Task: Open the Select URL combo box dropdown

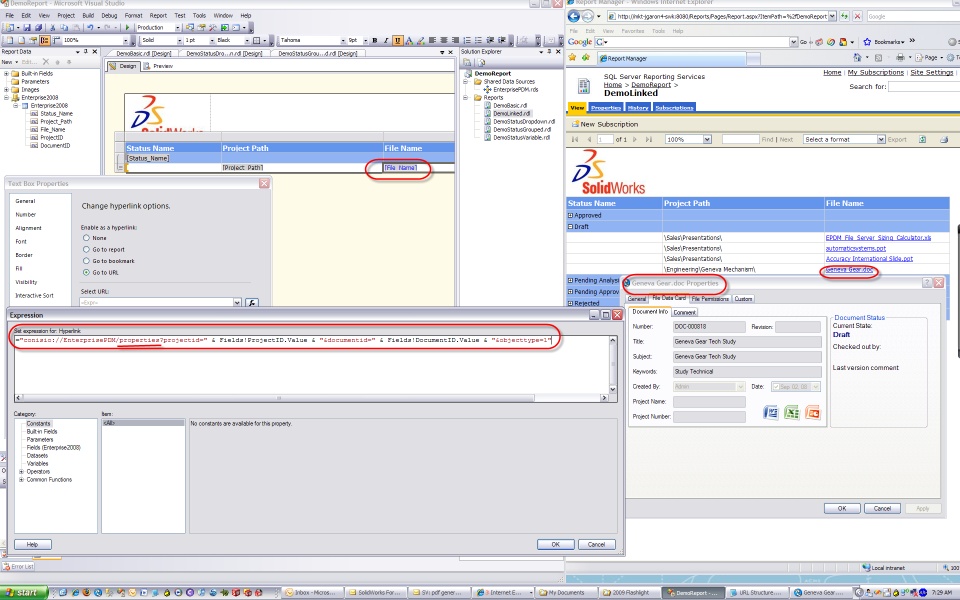Action: (237, 302)
